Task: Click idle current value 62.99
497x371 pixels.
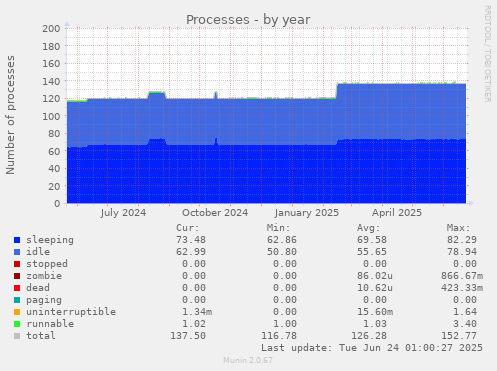Action: (191, 252)
